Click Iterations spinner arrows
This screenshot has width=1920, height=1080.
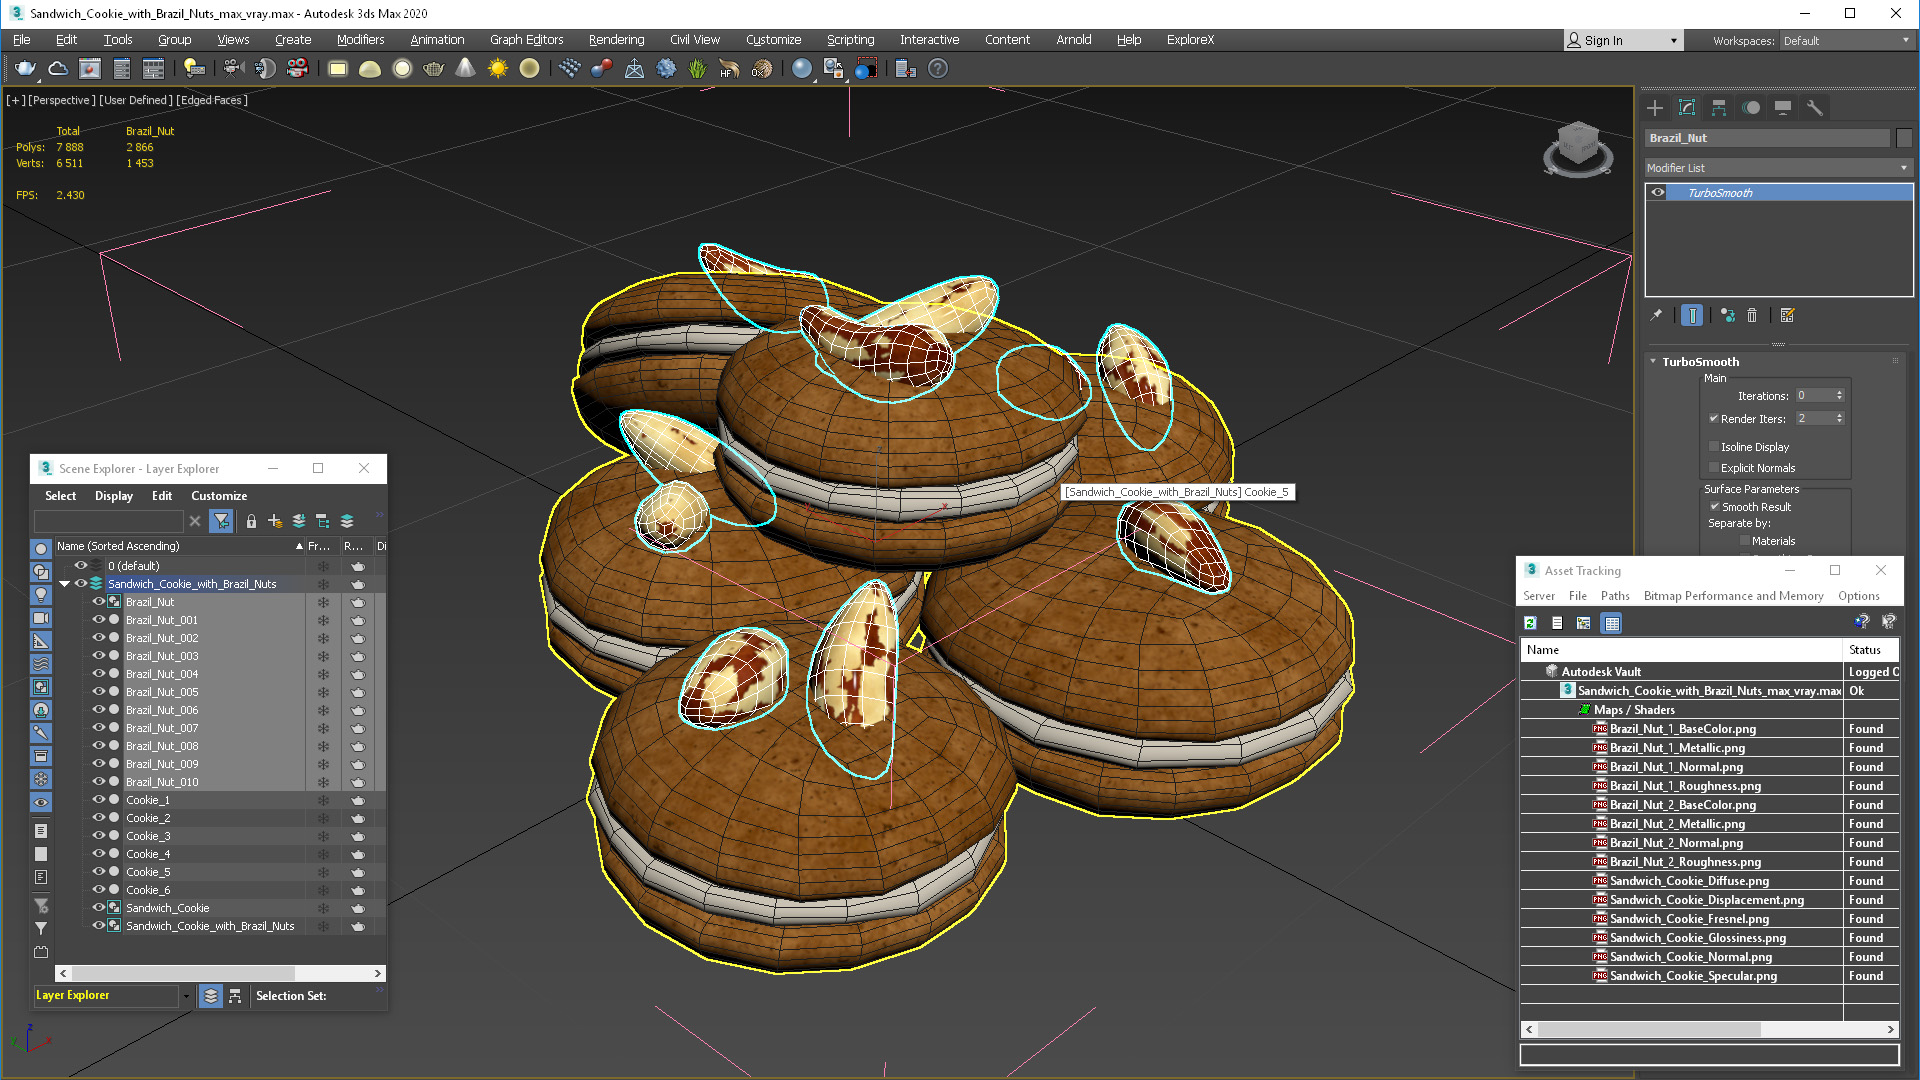point(1839,395)
